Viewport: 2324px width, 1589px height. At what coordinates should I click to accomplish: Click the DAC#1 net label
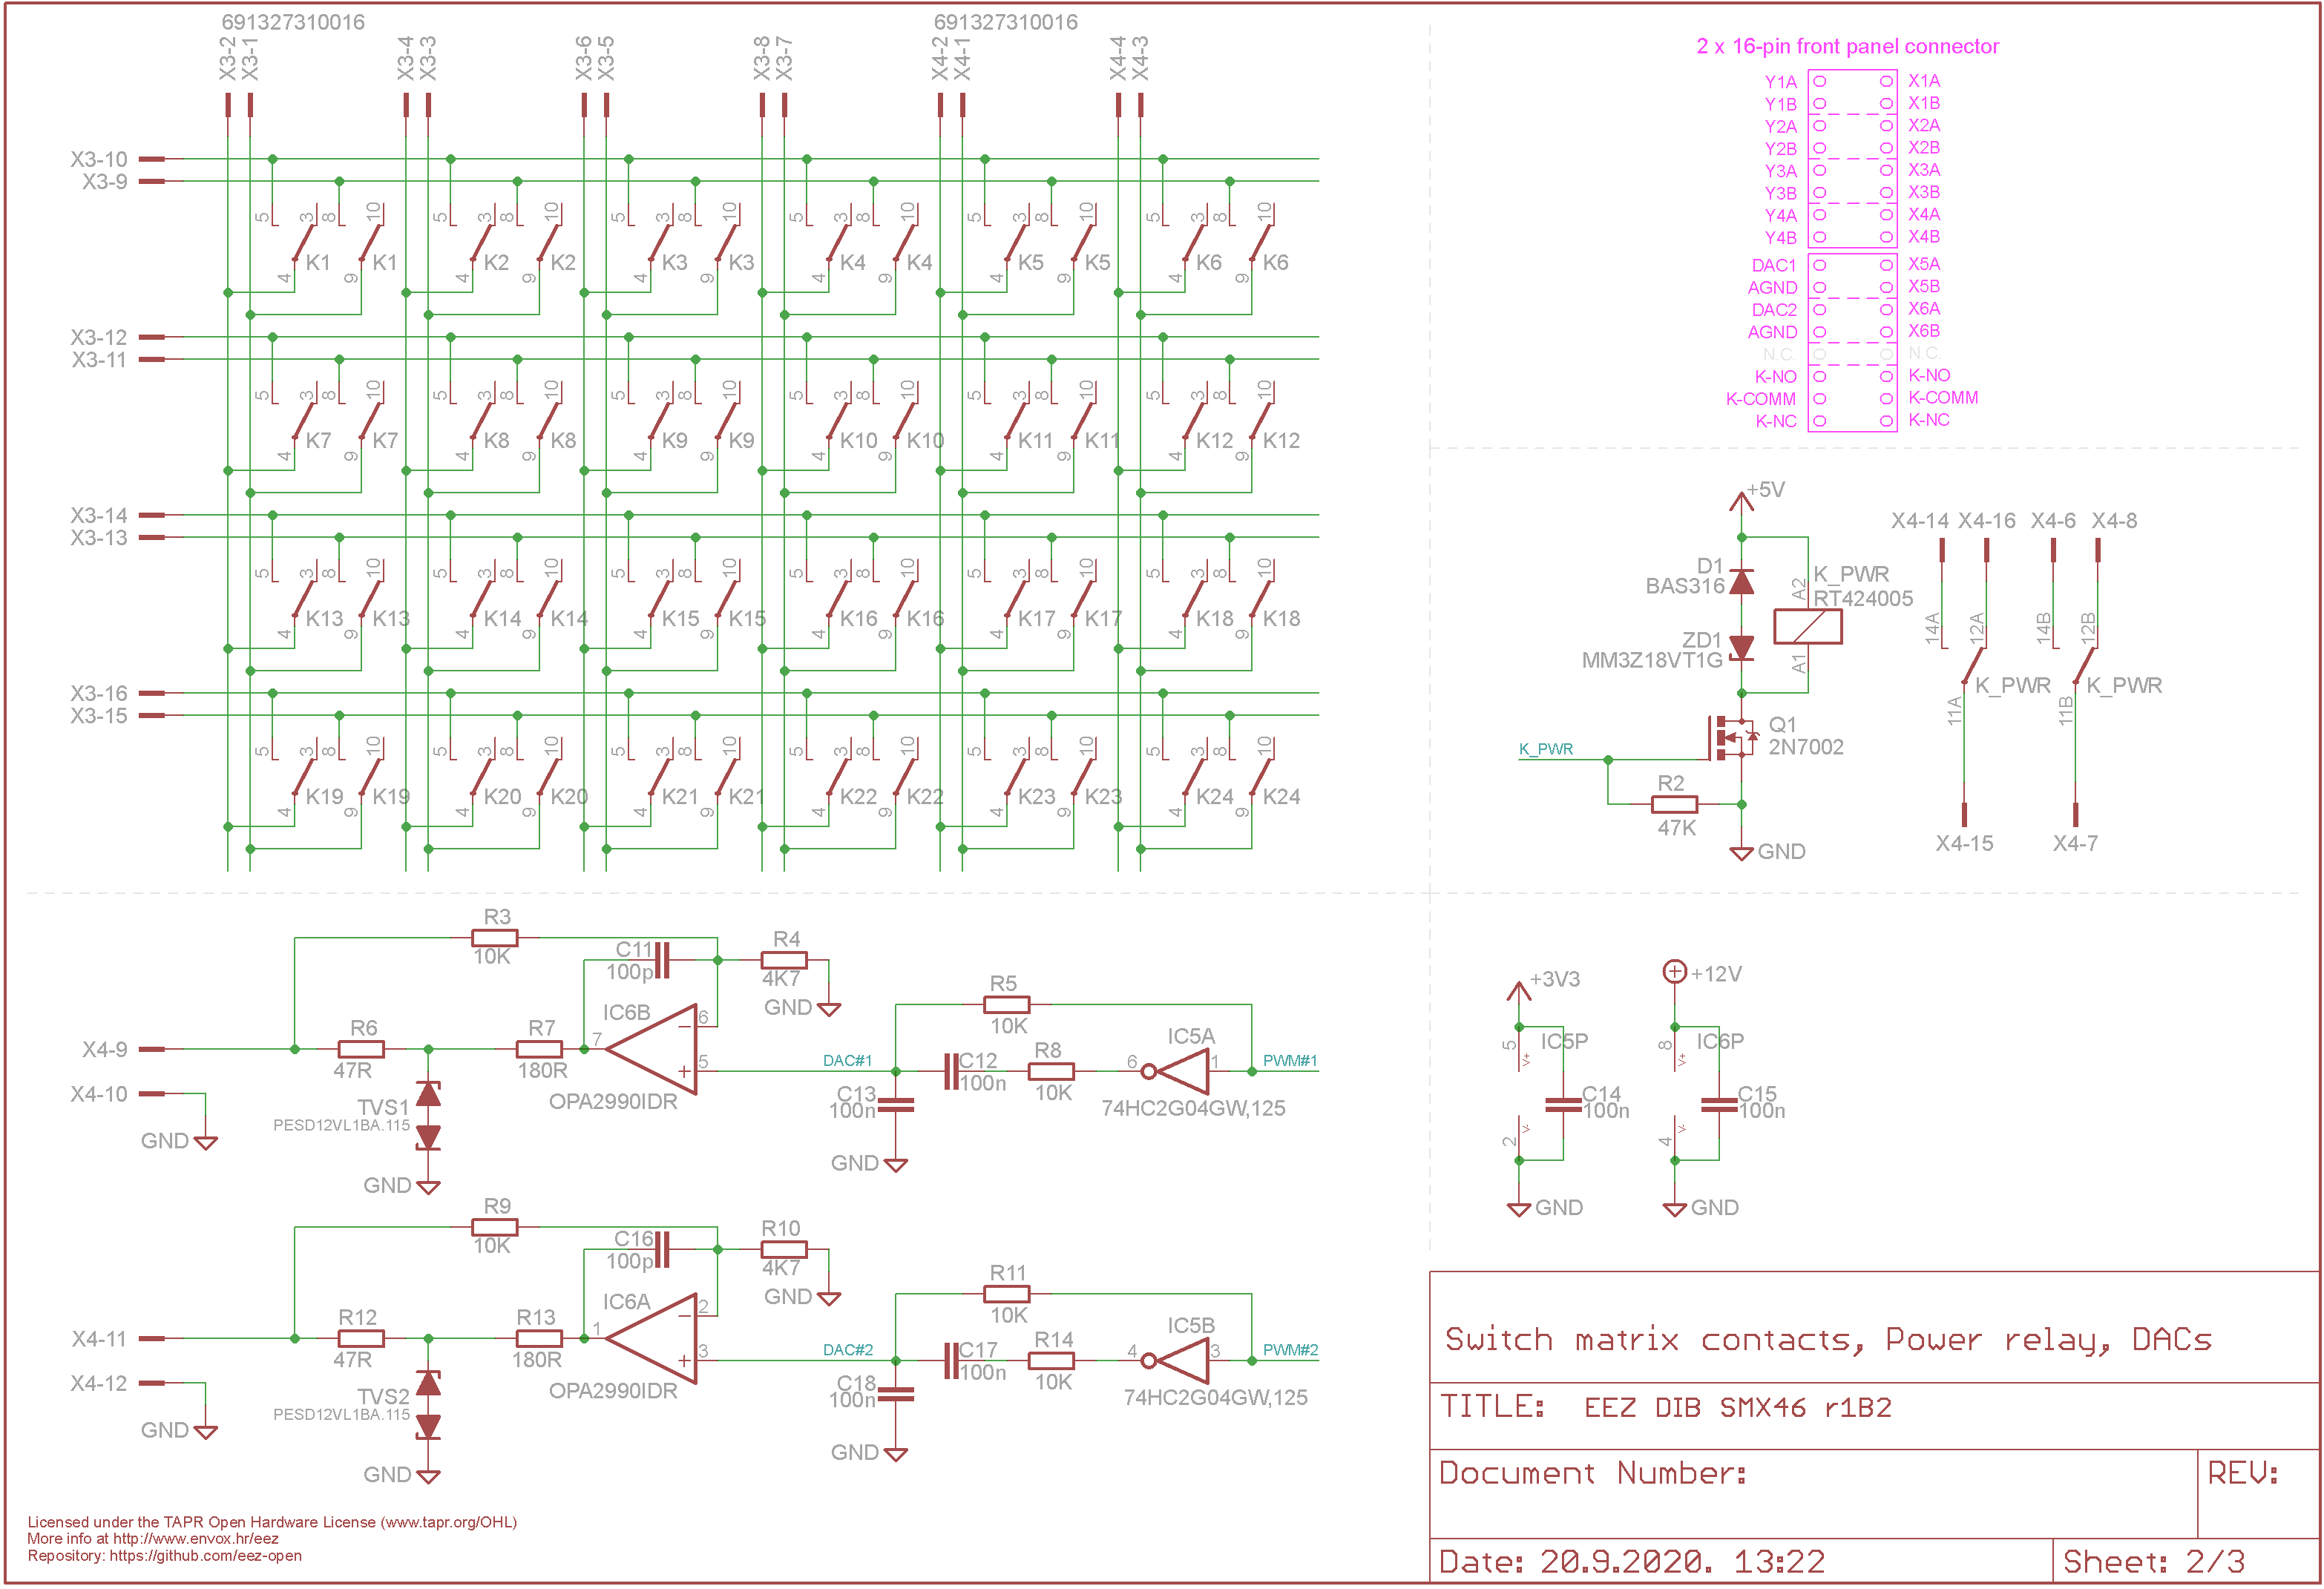click(x=847, y=1060)
